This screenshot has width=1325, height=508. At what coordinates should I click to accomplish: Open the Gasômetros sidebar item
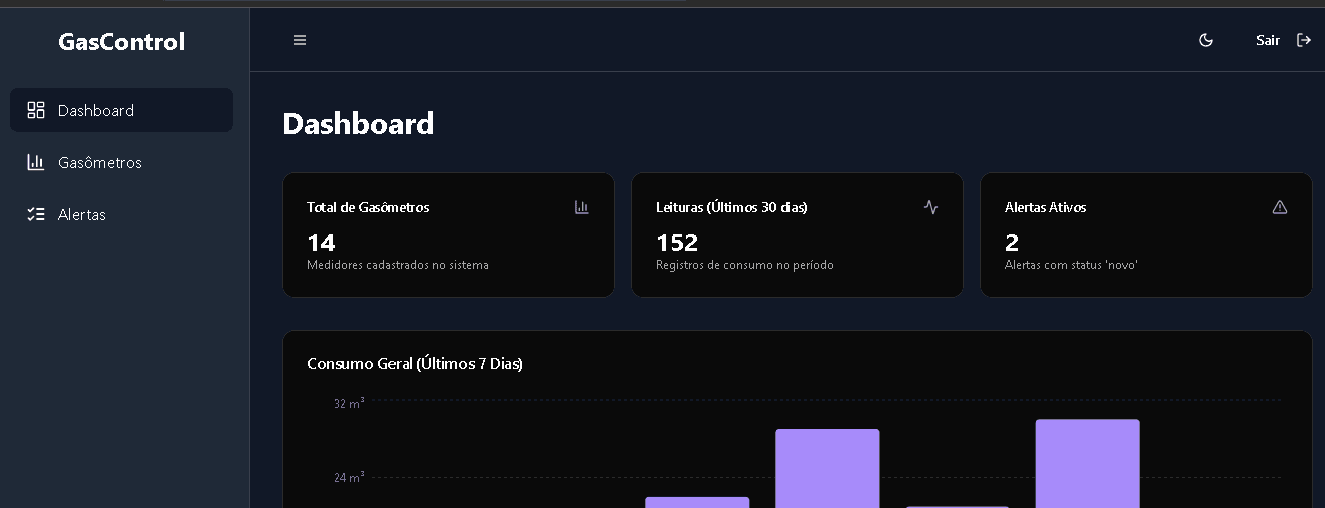pyautogui.click(x=121, y=162)
